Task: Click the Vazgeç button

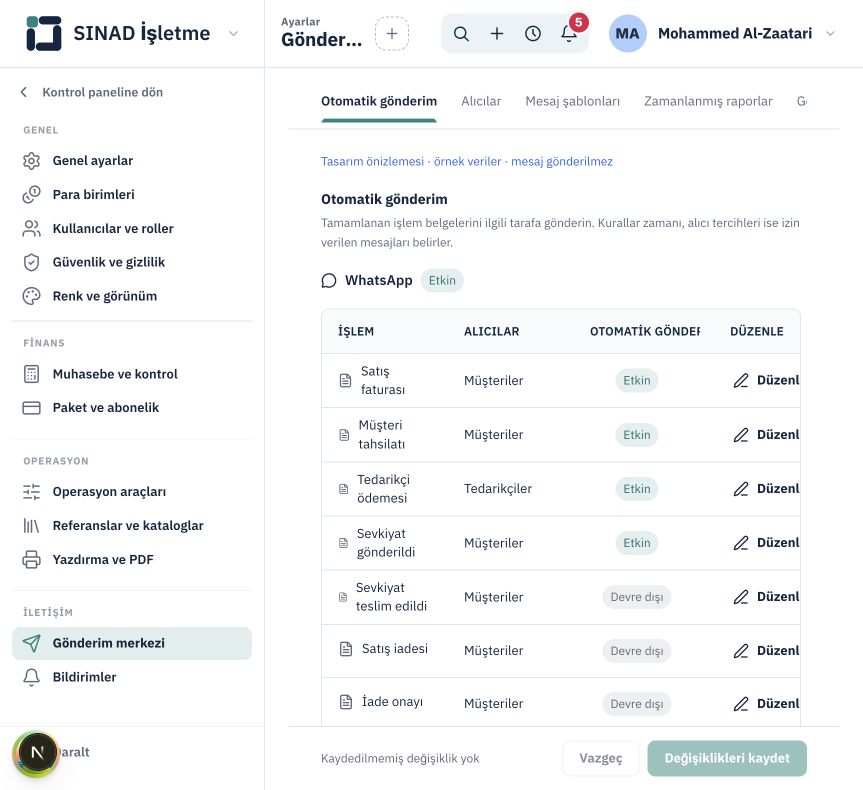Action: pos(600,758)
